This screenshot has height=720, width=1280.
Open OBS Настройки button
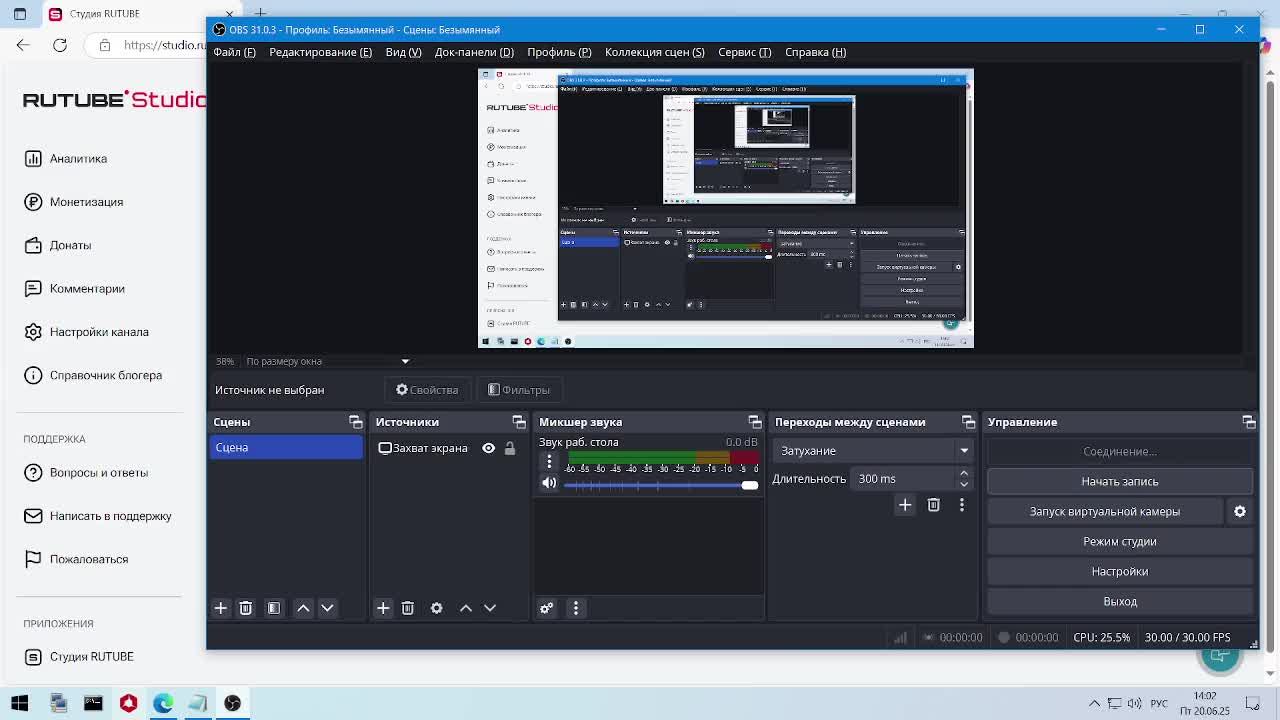[x=1120, y=571]
